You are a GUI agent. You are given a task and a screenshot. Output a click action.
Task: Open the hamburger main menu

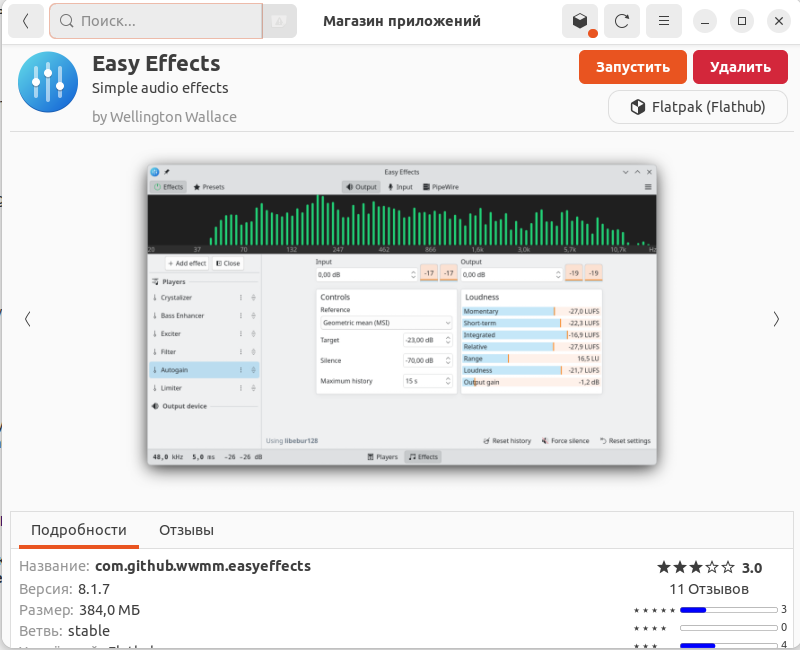(x=663, y=21)
